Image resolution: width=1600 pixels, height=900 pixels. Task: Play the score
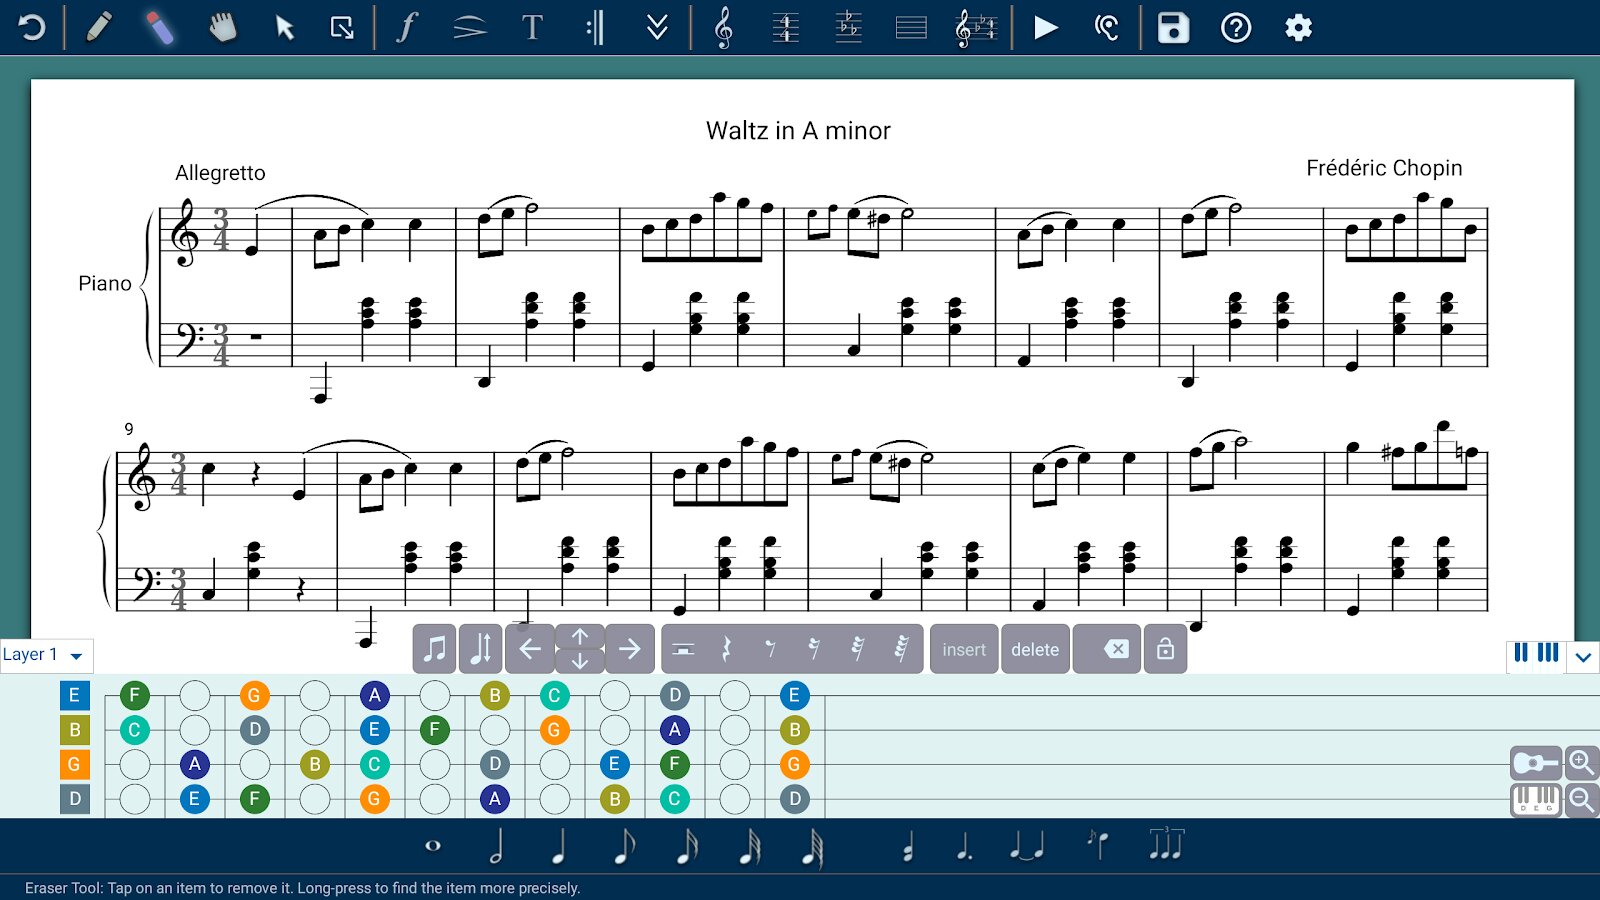(x=1046, y=28)
